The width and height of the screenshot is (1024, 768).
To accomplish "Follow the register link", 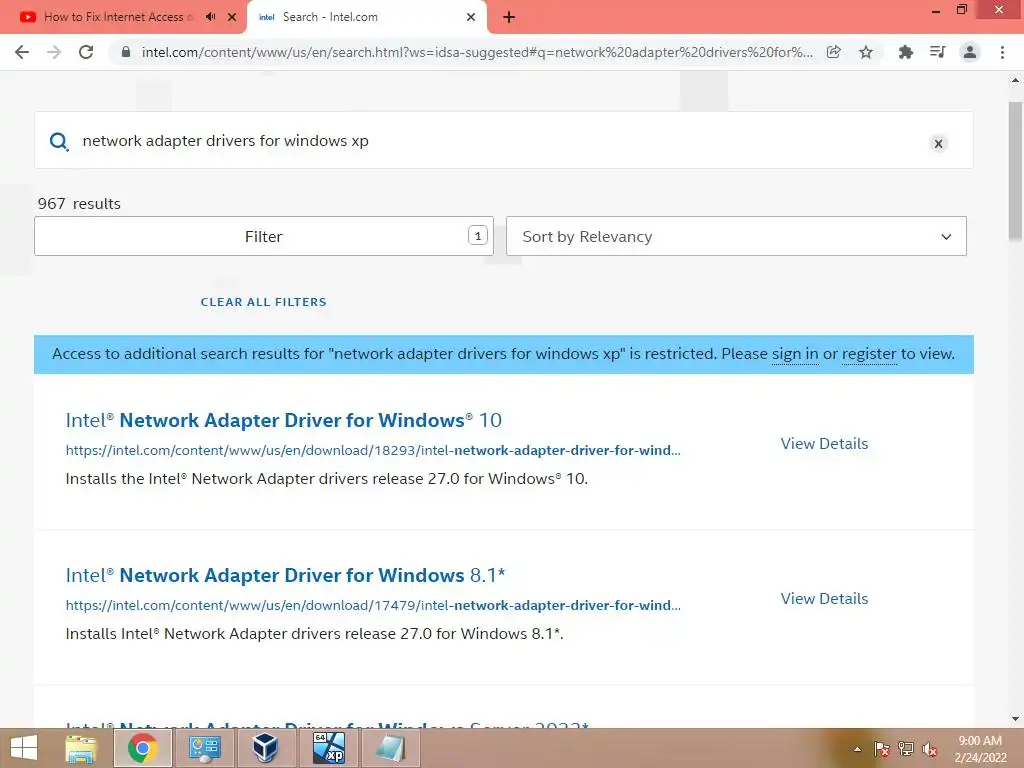I will point(869,354).
